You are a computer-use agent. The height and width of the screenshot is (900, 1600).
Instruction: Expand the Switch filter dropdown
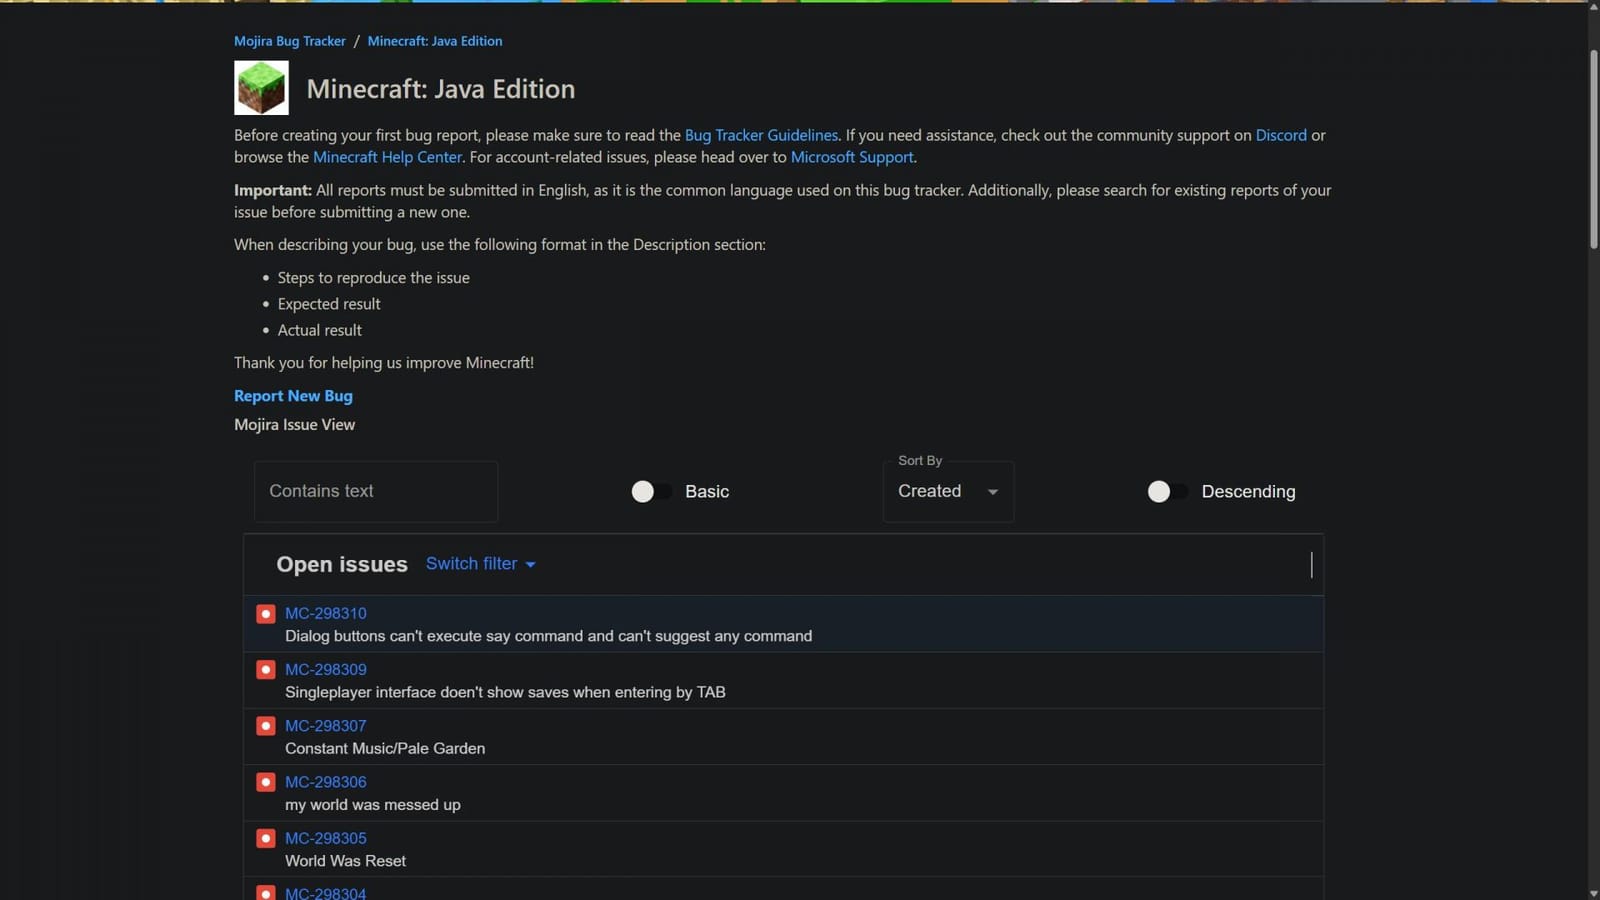coord(481,563)
